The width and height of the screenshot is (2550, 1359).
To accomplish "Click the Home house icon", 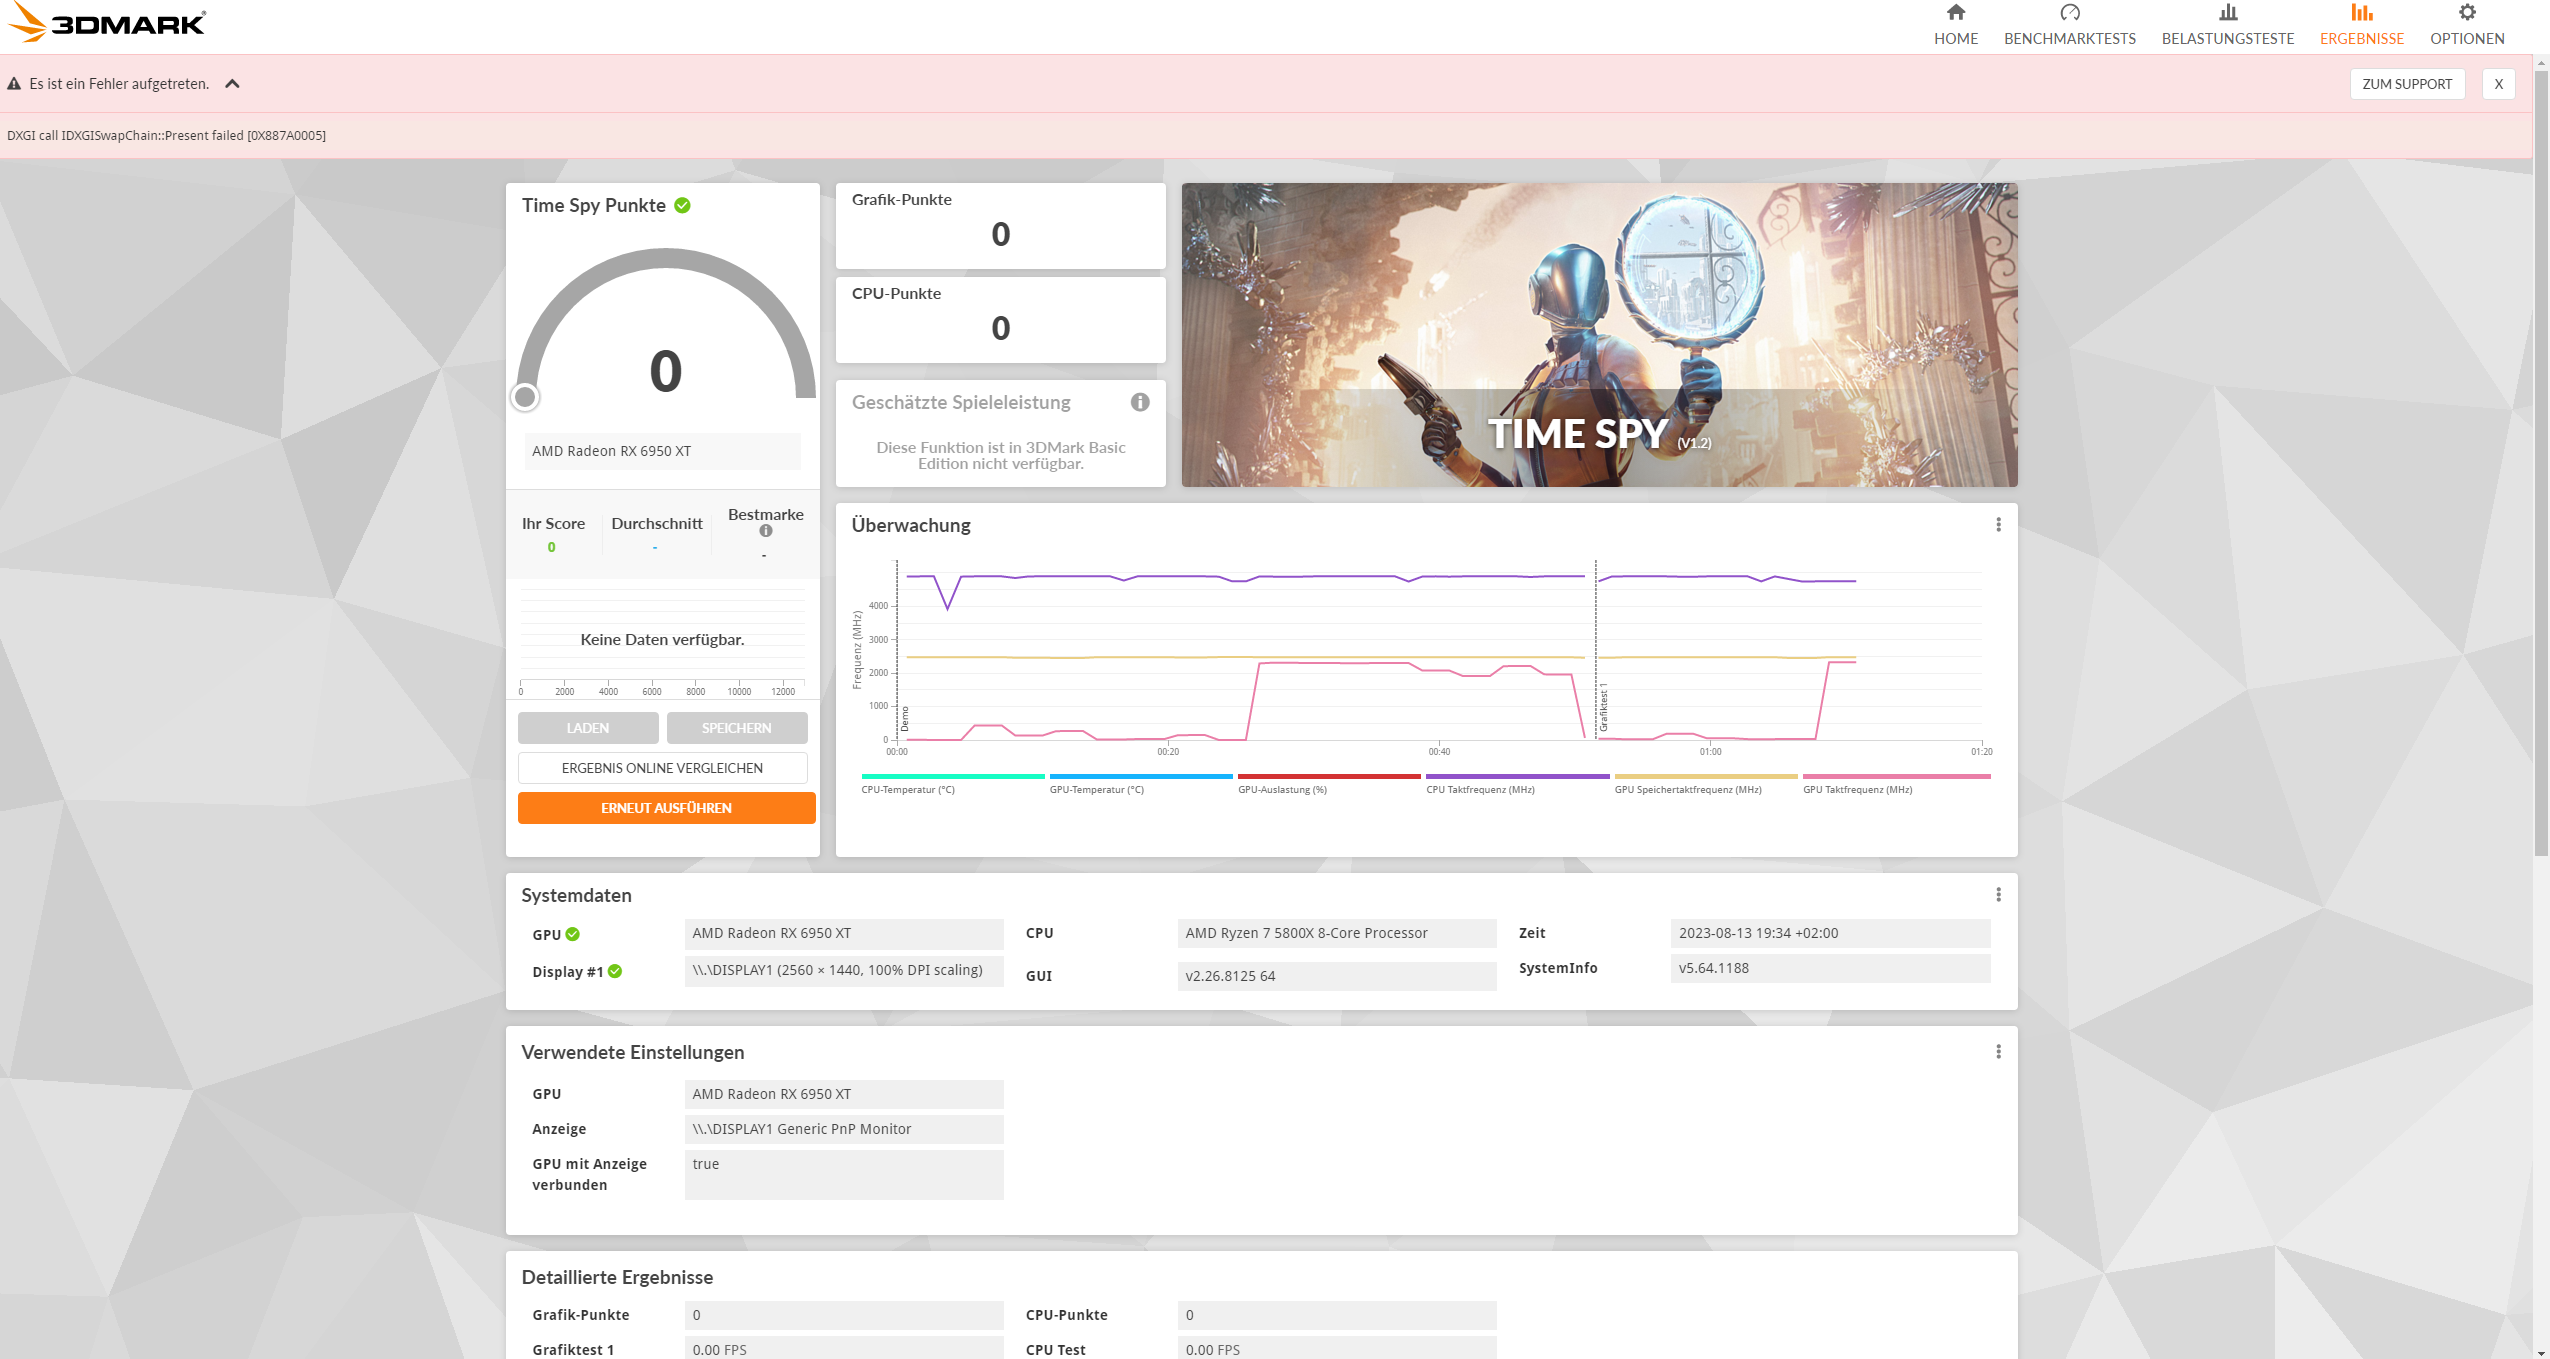I will pos(1955,13).
